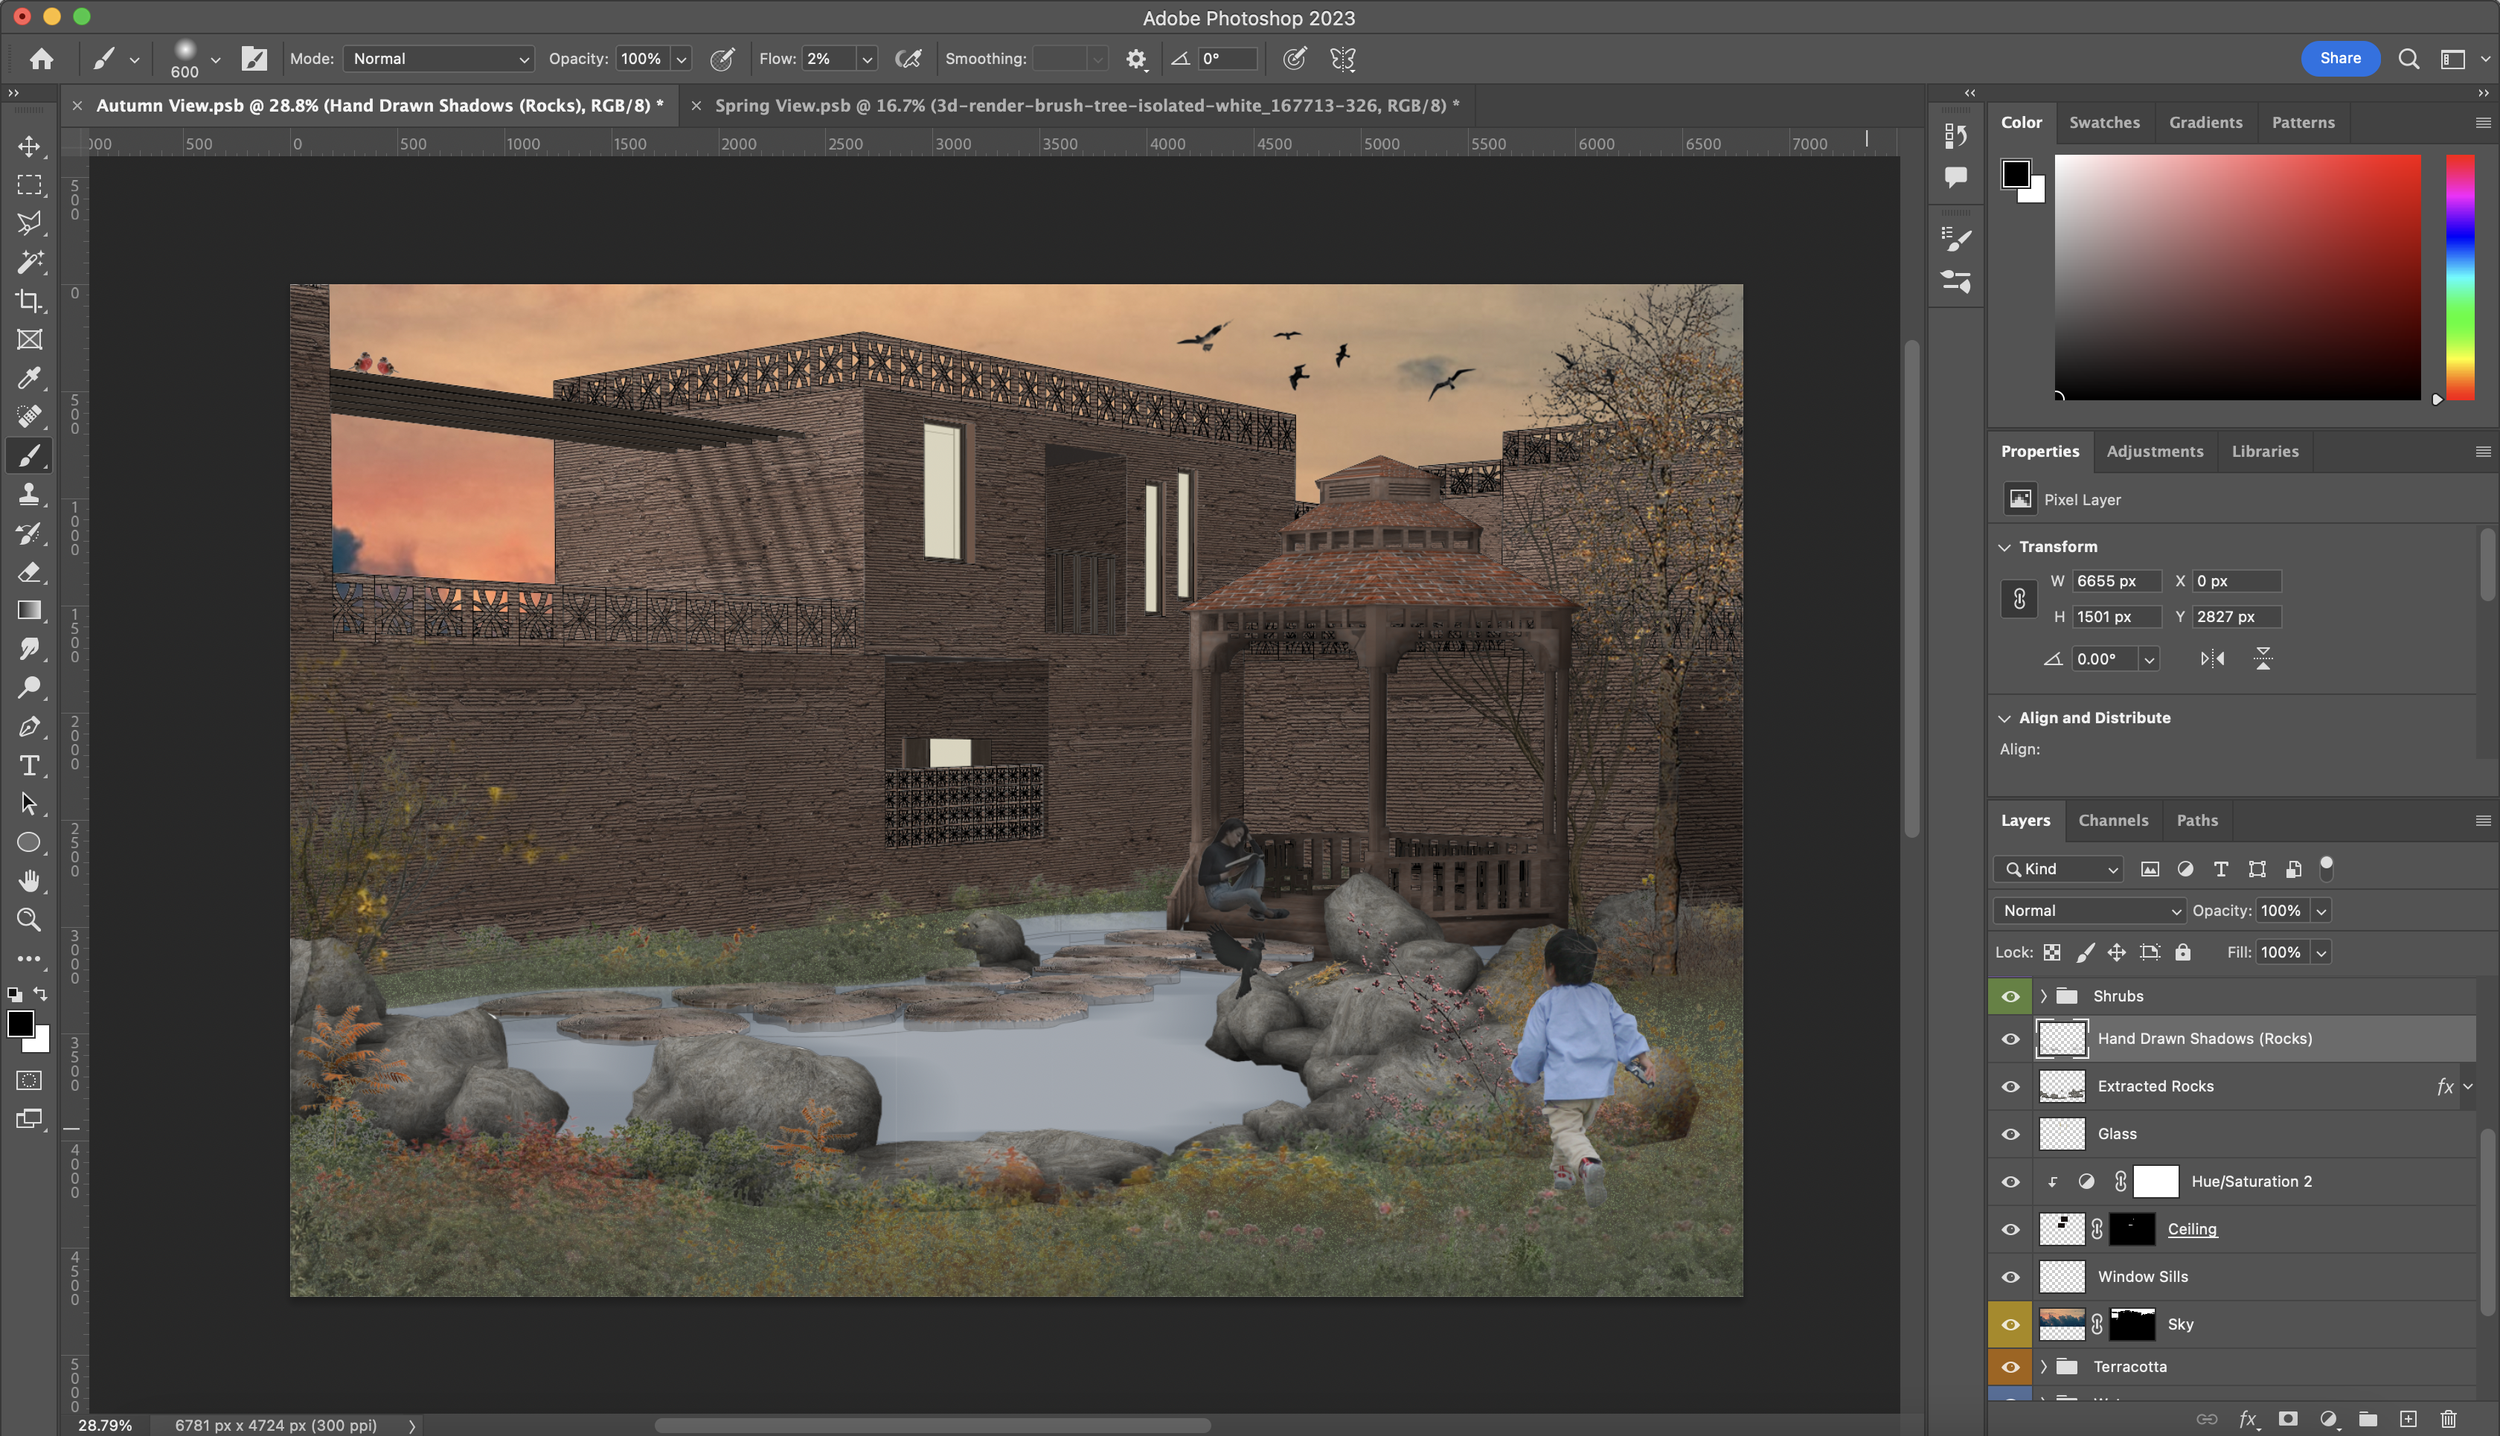Open the Search icon

(2408, 59)
